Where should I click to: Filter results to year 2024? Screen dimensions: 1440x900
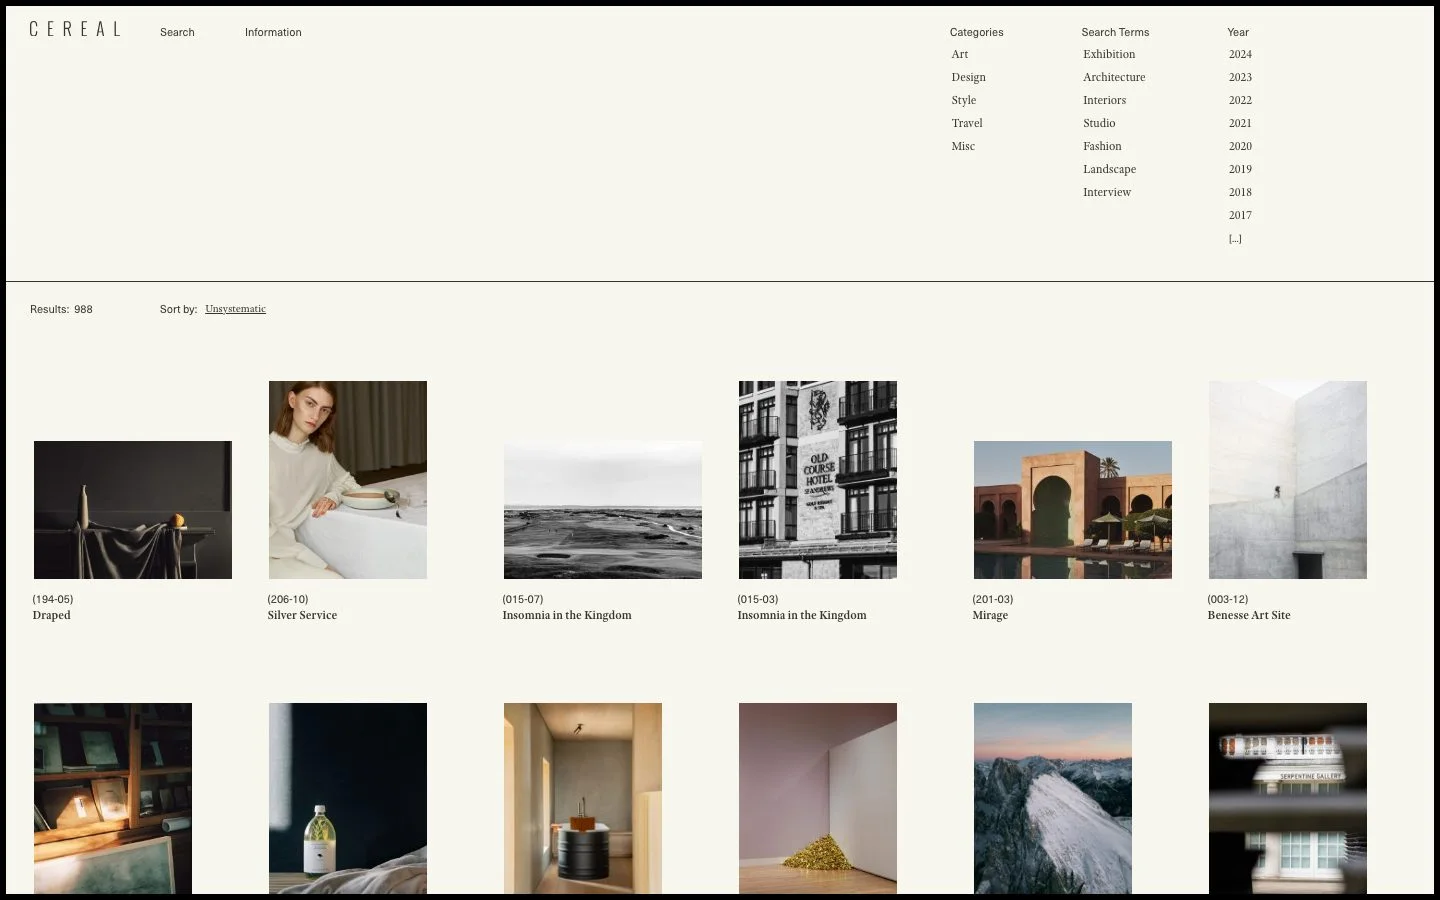pos(1240,54)
